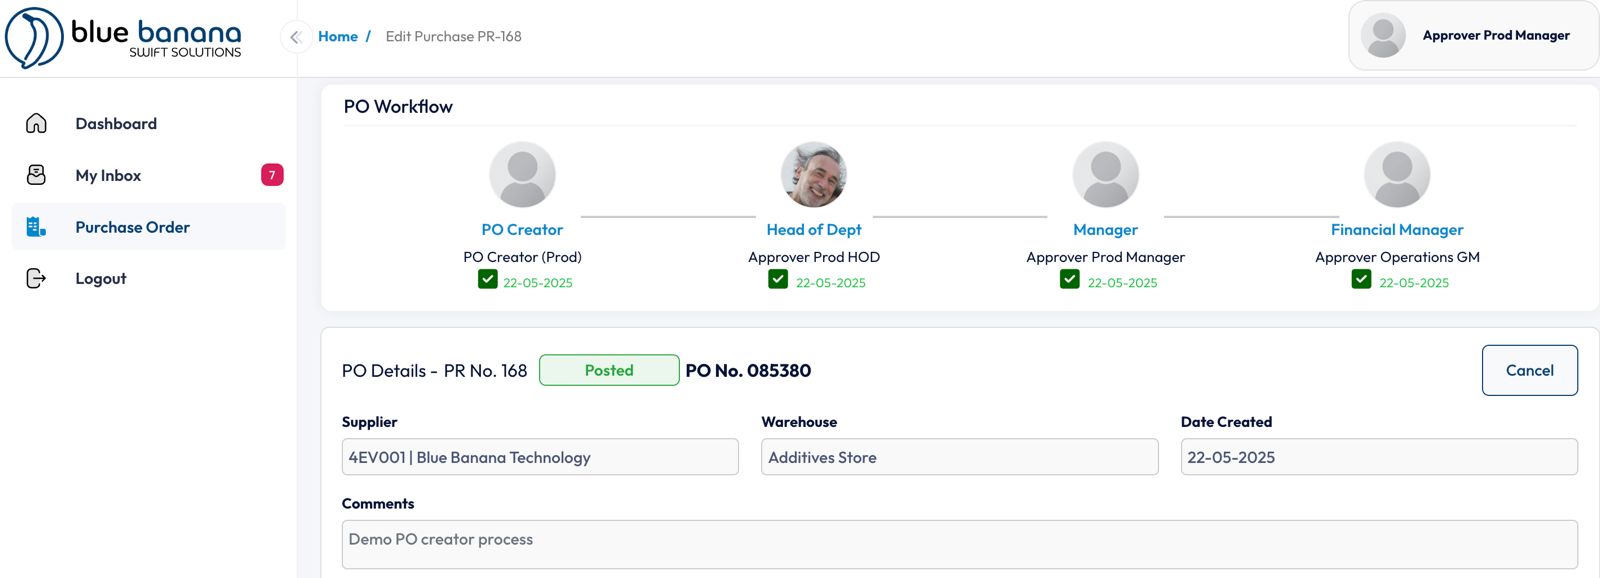Viewport: 1600px width, 578px height.
Task: Toggle the green checkbox under PO Creator (Prod)
Action: point(488,279)
